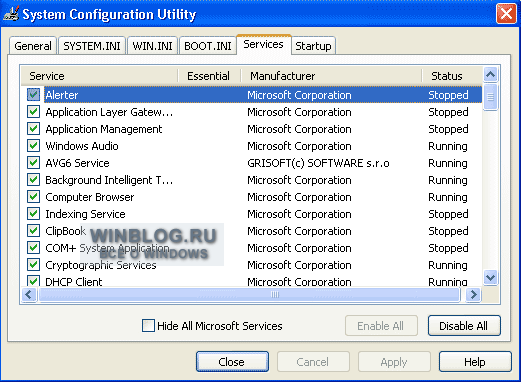Select the AVG6 Service name

tap(77, 163)
